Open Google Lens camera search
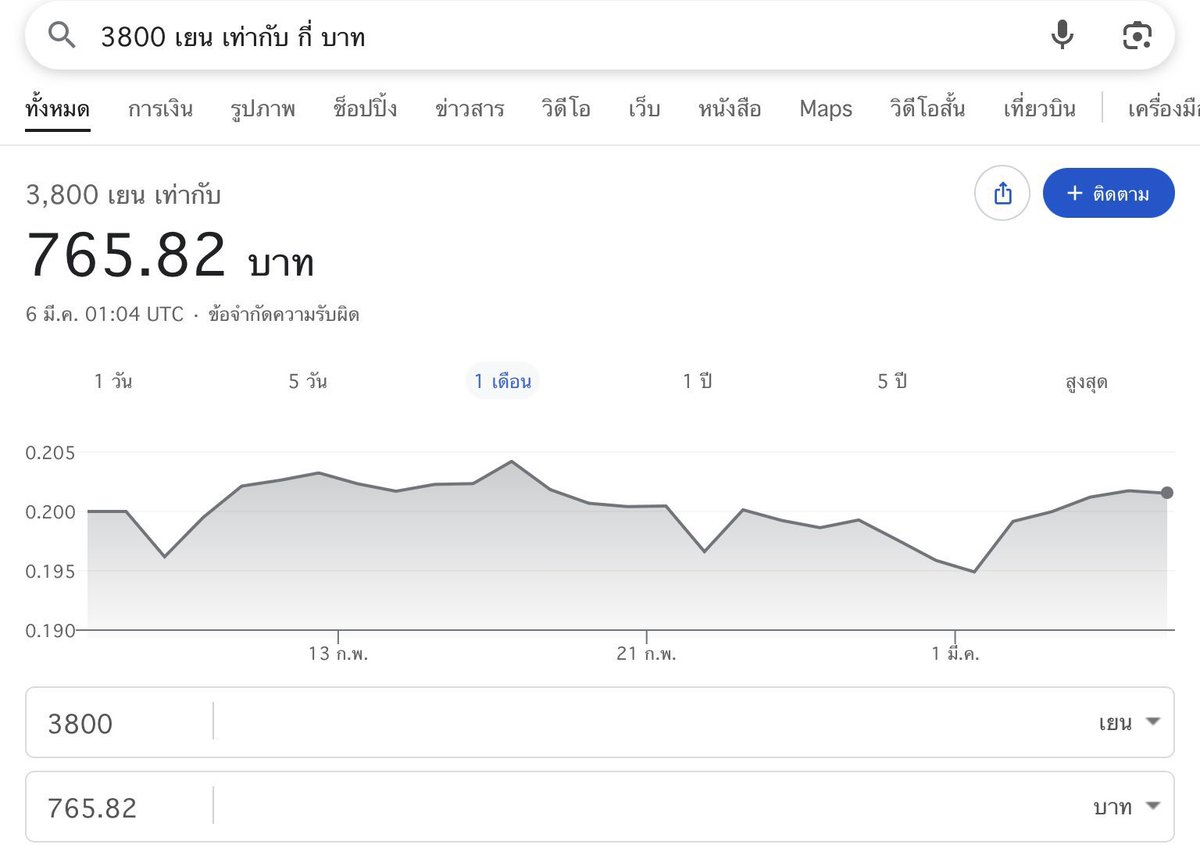 (1137, 36)
